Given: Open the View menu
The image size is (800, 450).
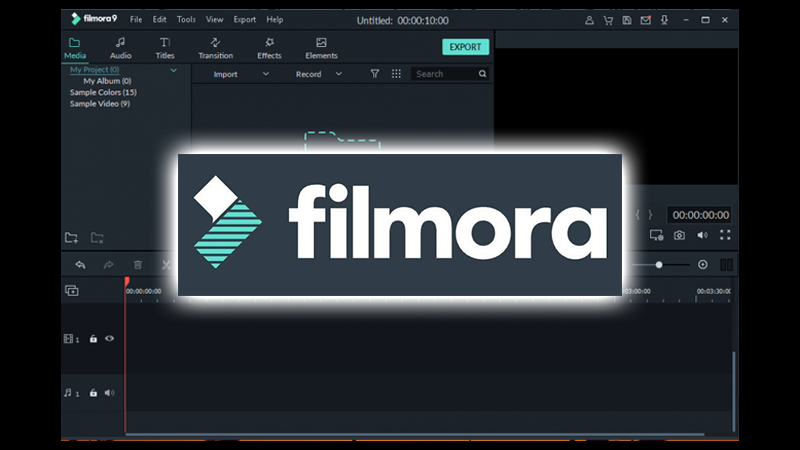Looking at the screenshot, I should click(214, 19).
